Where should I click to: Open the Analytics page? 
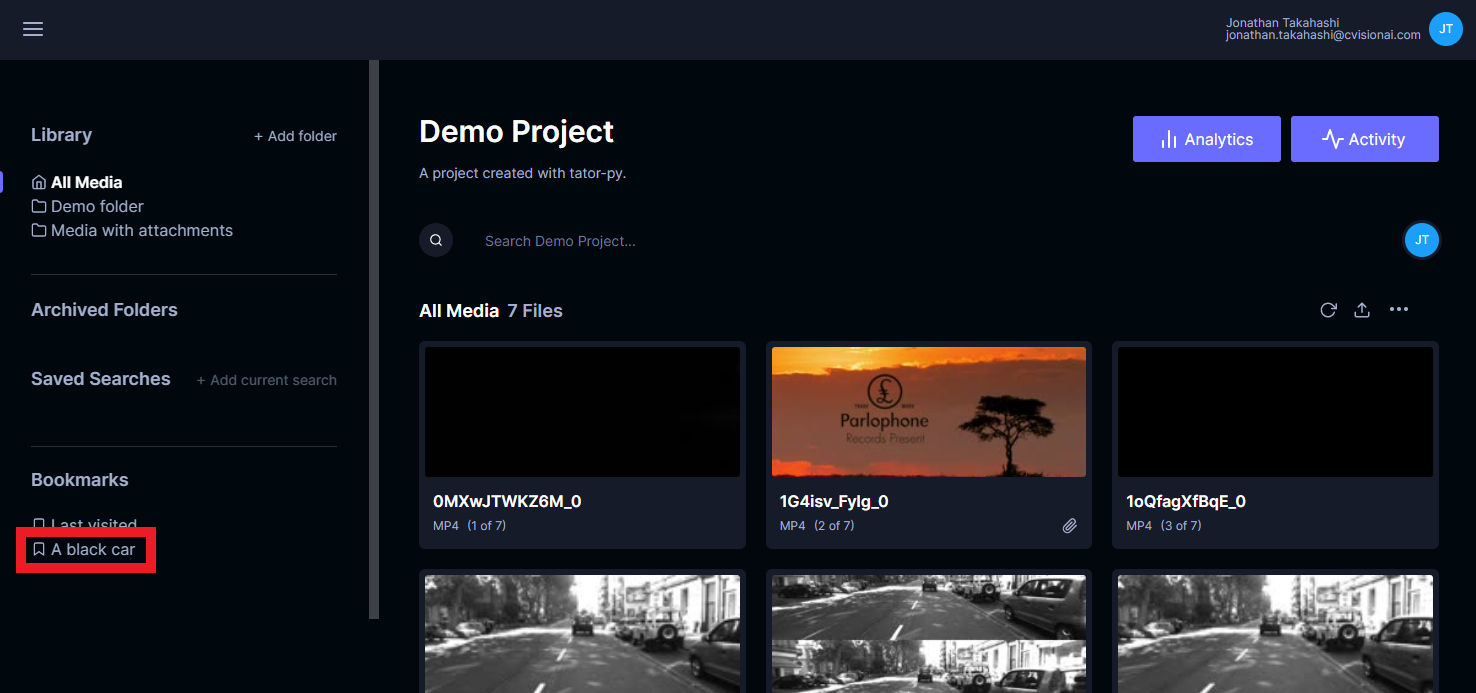1206,139
